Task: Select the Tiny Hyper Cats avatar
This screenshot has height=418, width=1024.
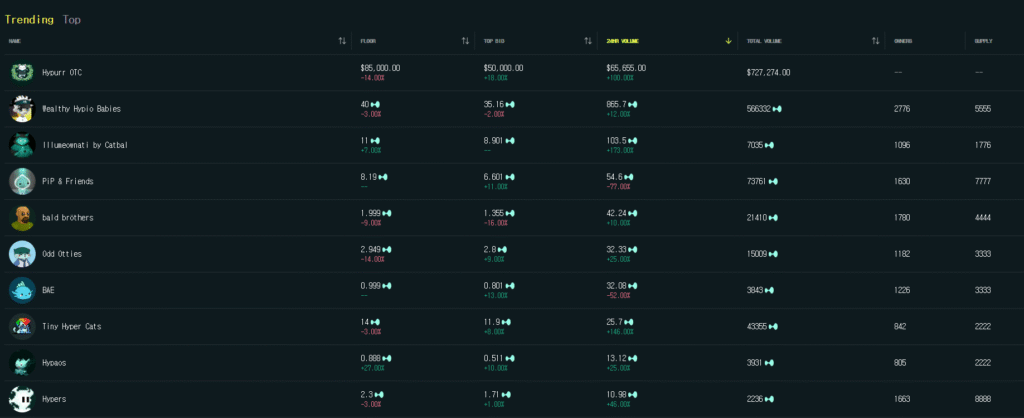Action: (22, 326)
